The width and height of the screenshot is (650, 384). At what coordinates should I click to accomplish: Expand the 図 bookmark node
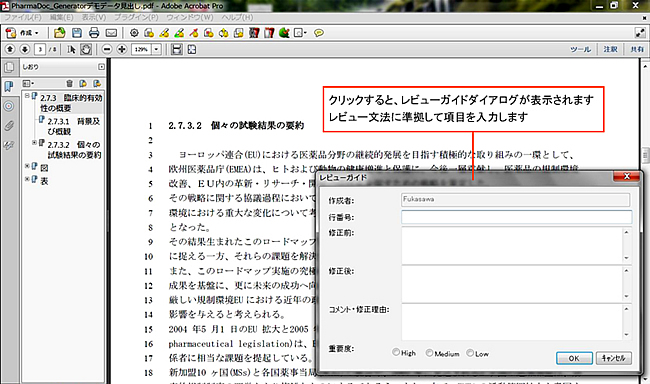(27, 166)
